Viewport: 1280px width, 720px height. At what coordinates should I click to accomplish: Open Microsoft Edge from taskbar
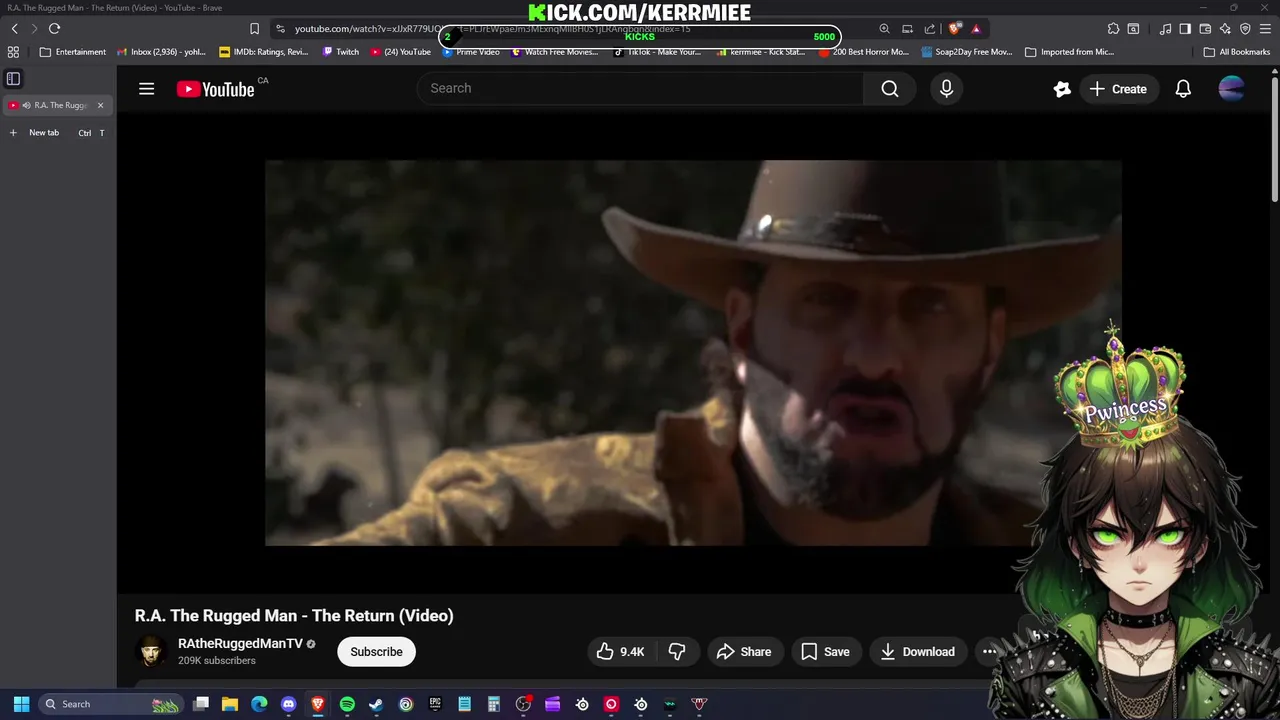pos(259,704)
